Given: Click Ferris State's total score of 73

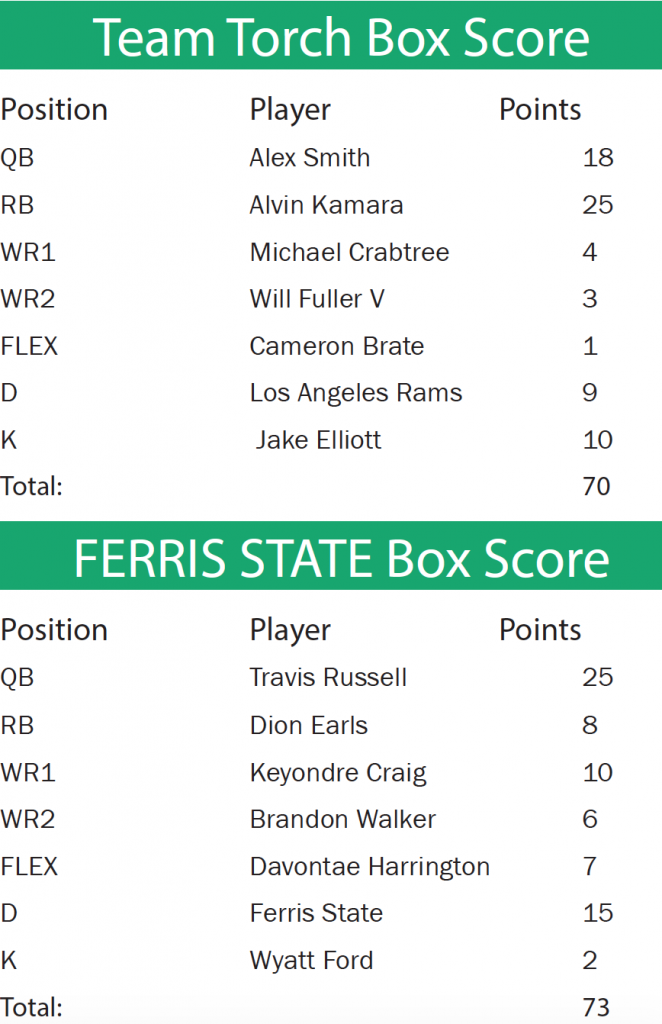Looking at the screenshot, I should pos(597,1007).
